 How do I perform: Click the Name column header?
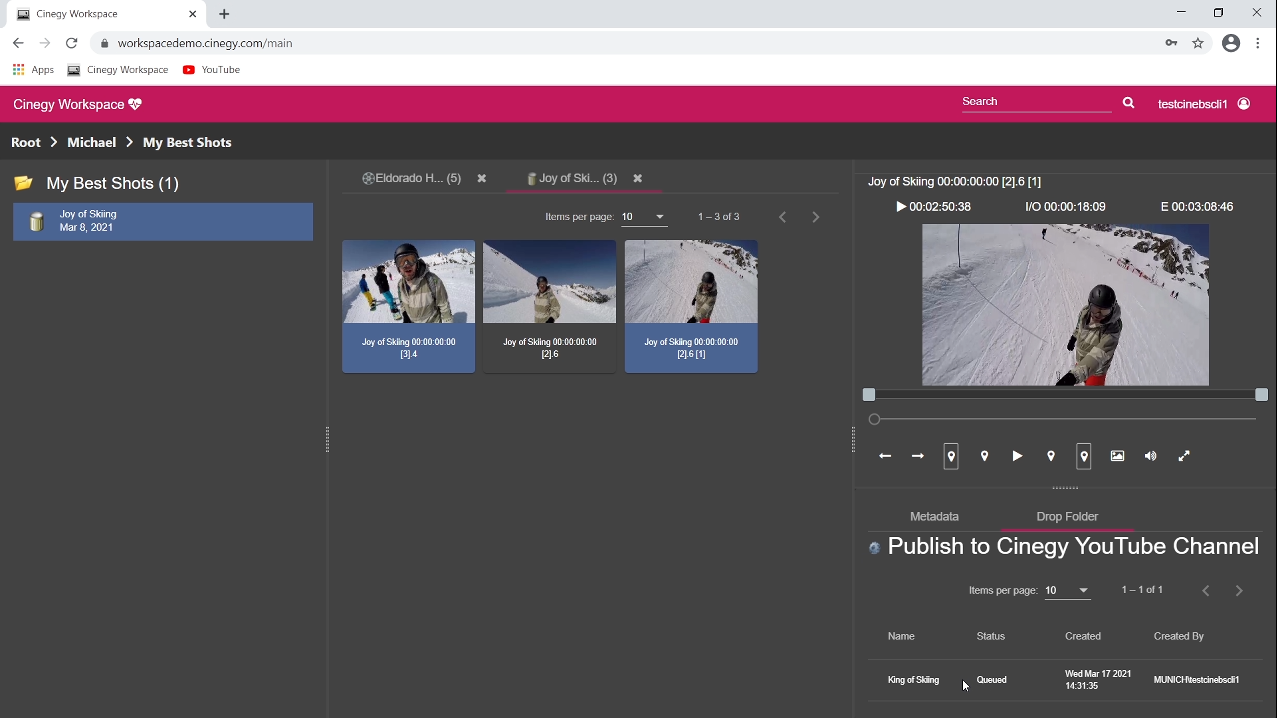pos(901,636)
